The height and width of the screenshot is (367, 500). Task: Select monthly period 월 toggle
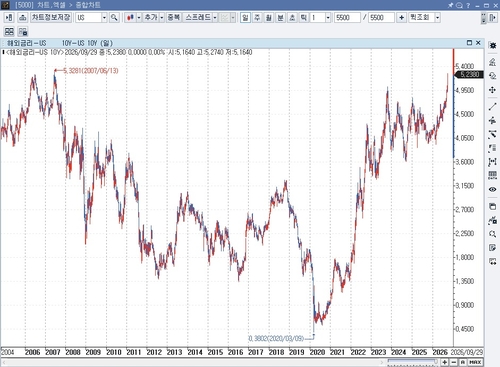[269, 17]
